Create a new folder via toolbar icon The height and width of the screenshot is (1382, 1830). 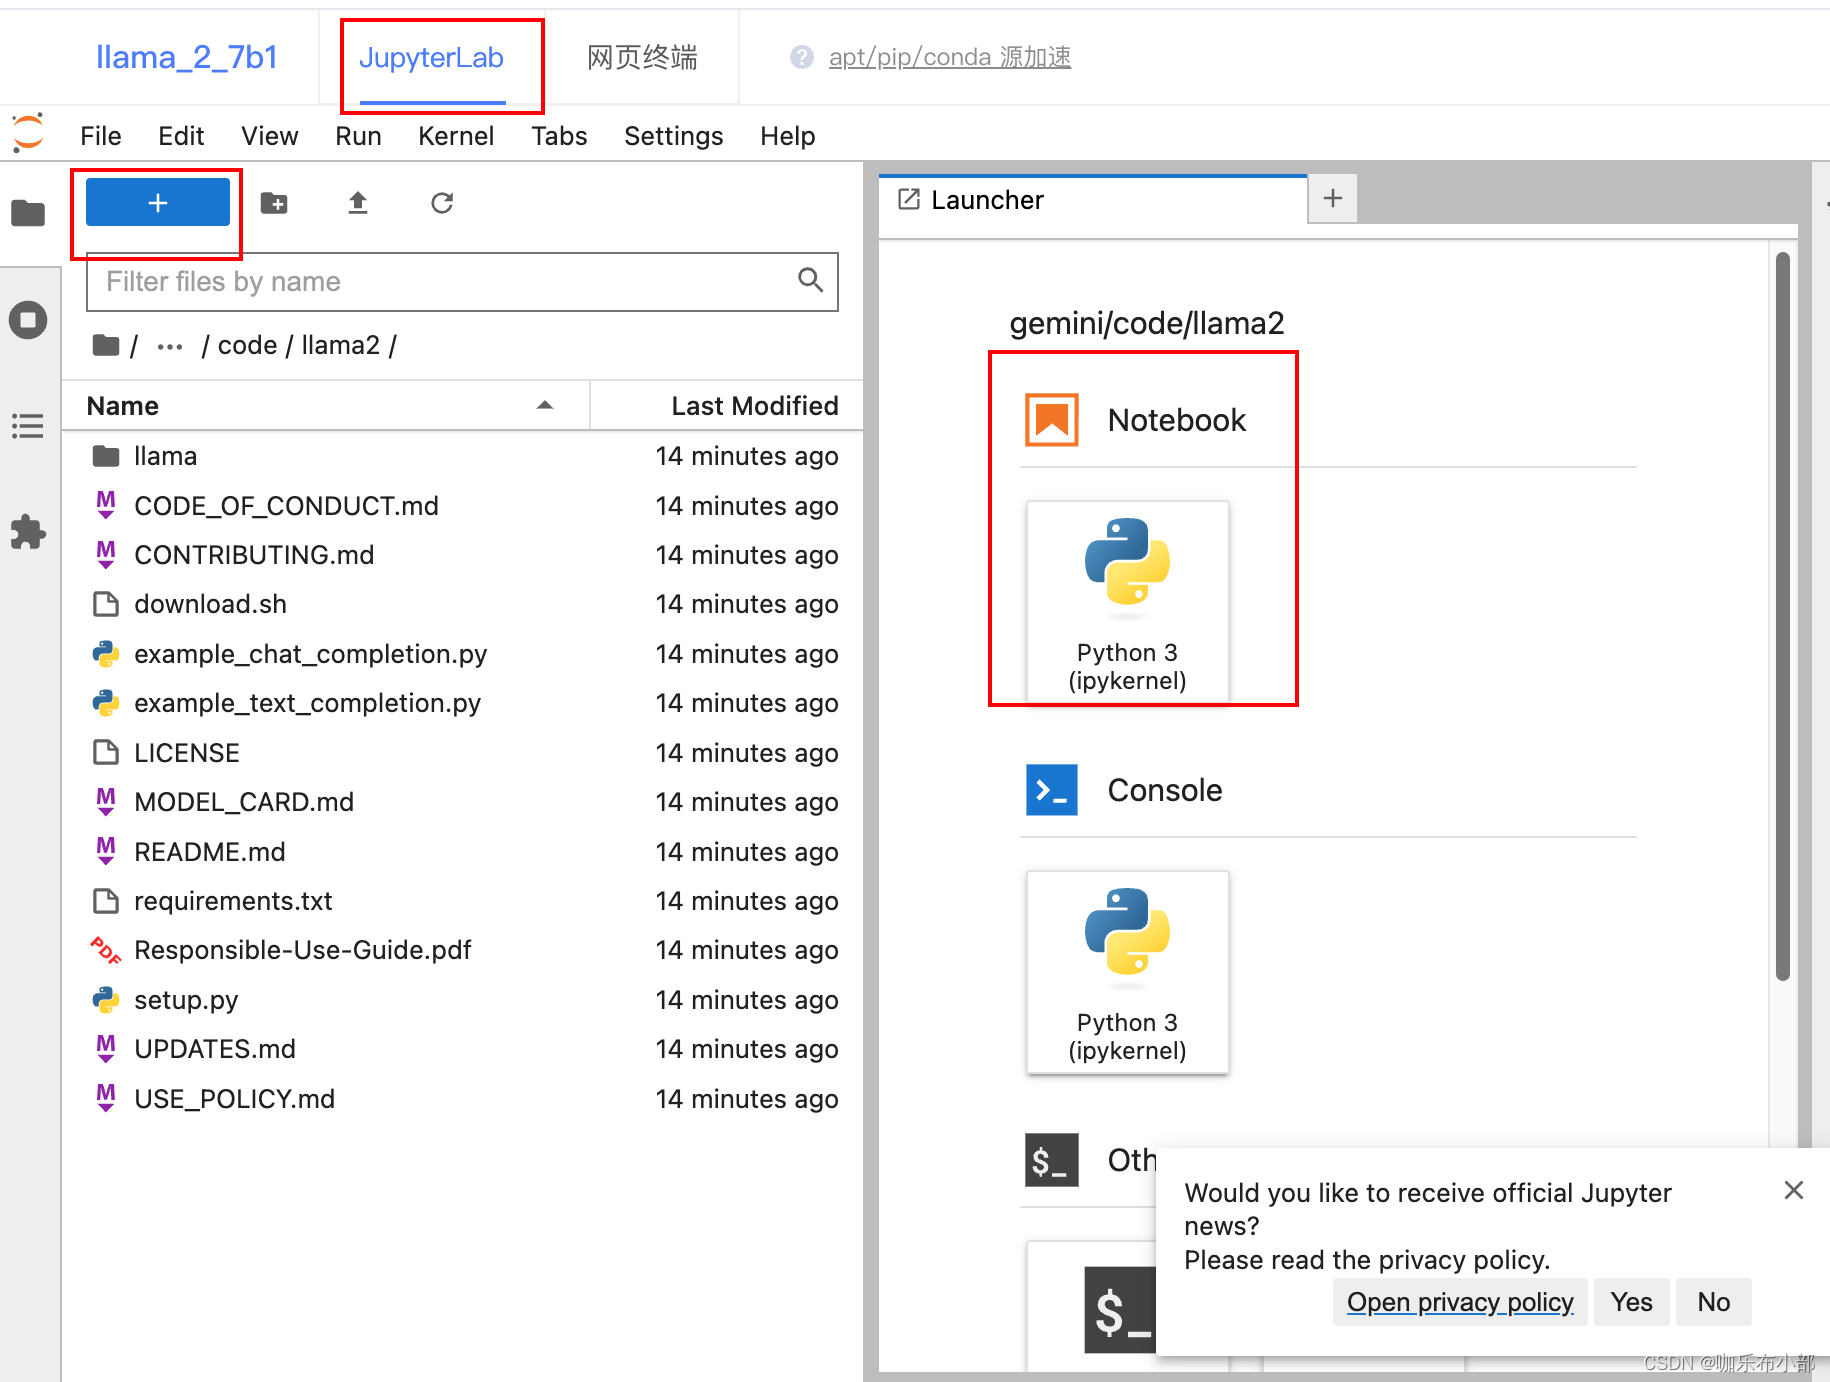274,203
